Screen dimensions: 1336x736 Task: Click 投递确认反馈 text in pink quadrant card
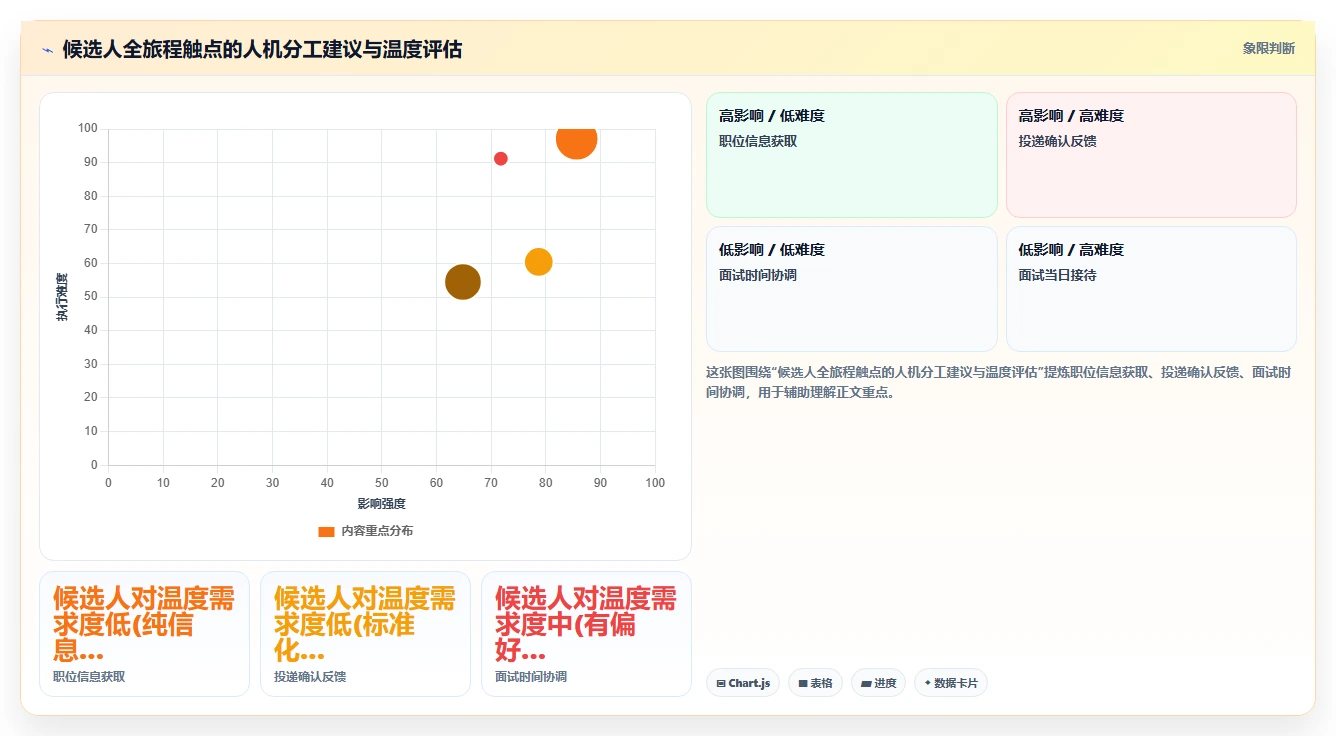pos(1058,141)
